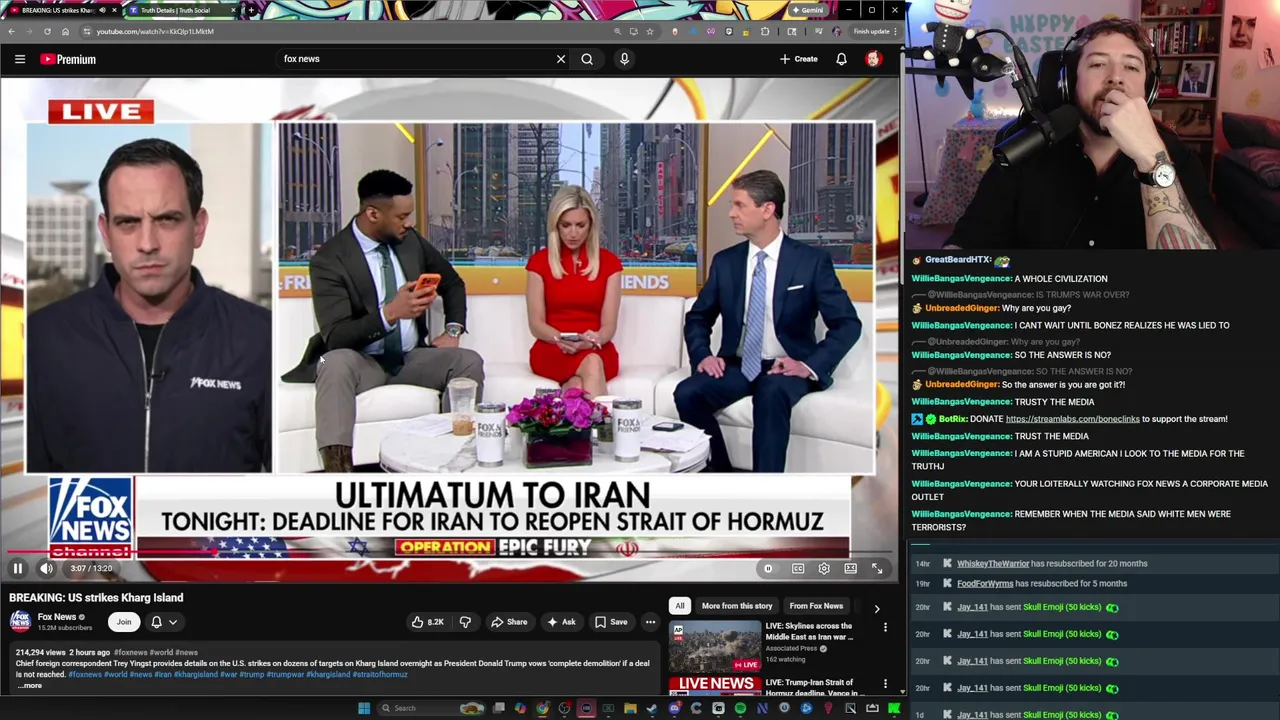Open the Fox News channel avatar
The image size is (1280, 720).
tap(20, 621)
